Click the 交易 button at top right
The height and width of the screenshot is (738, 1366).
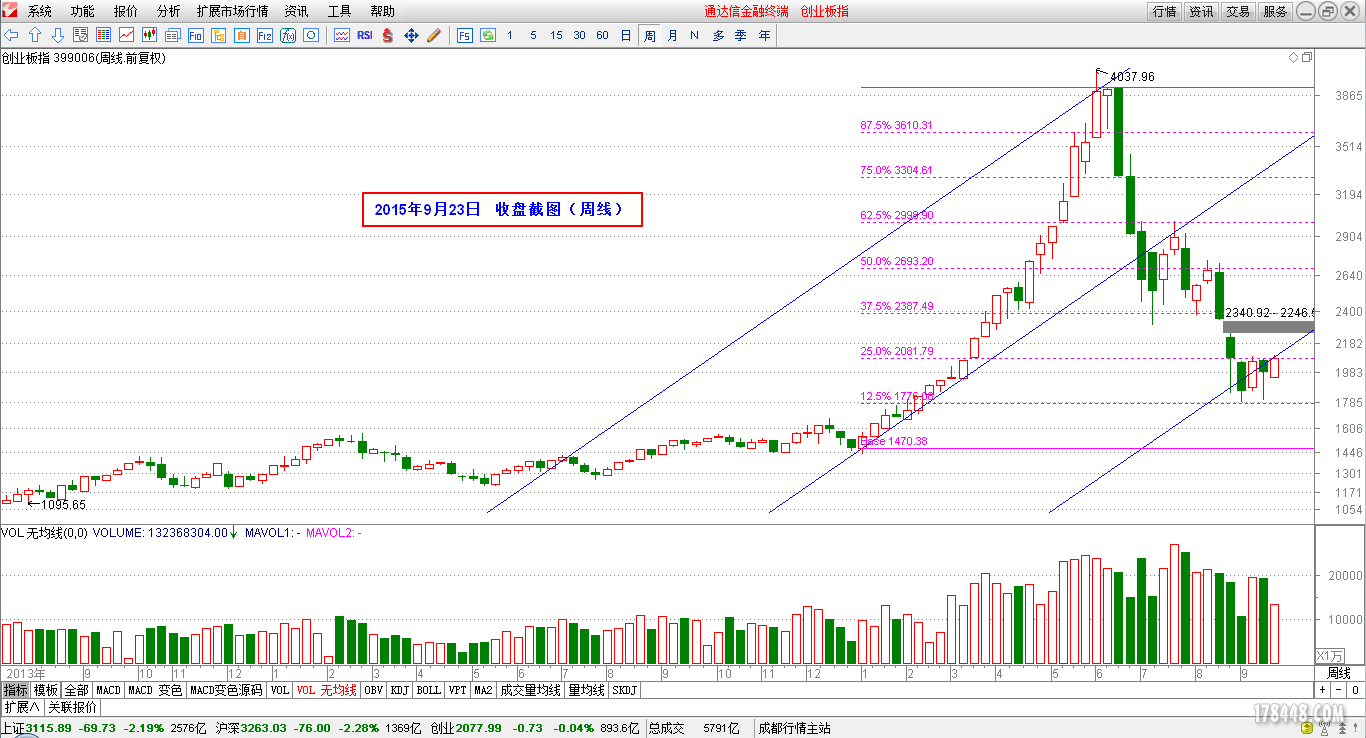coord(1238,11)
